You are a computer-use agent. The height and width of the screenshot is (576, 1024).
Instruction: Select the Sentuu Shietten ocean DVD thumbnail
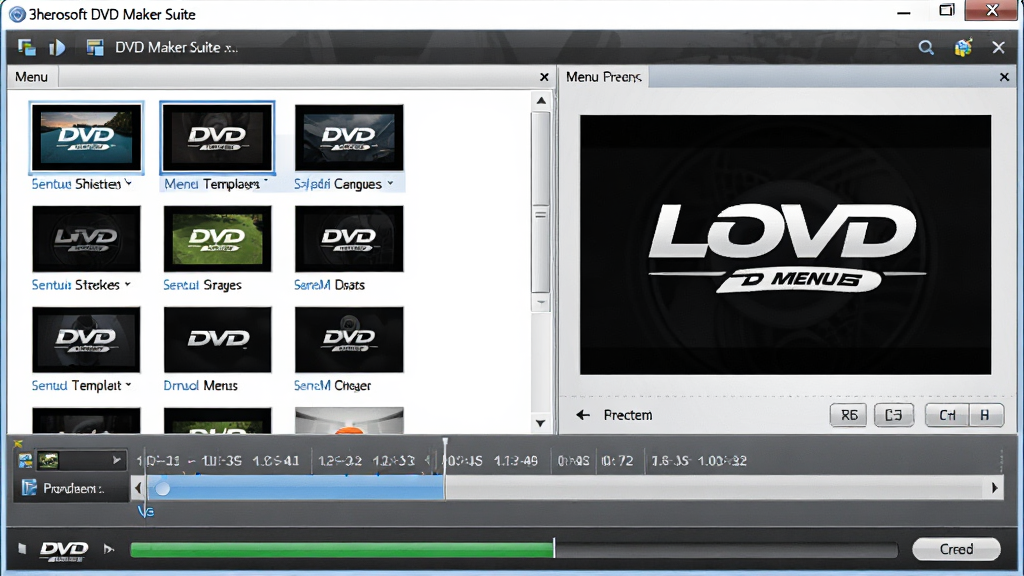(x=86, y=138)
